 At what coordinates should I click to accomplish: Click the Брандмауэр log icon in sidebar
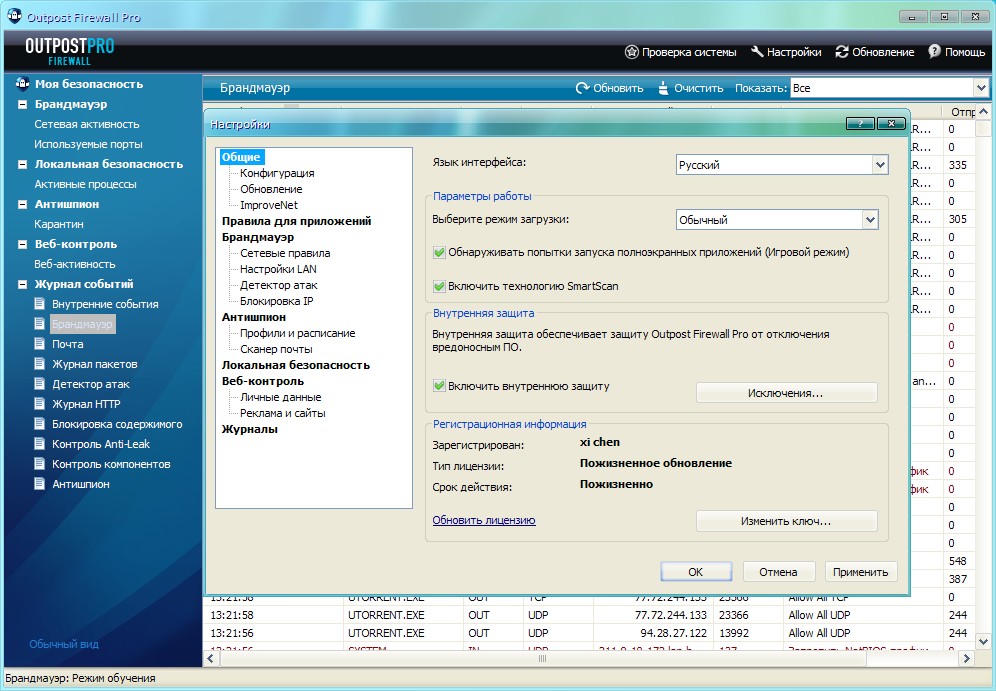40,323
